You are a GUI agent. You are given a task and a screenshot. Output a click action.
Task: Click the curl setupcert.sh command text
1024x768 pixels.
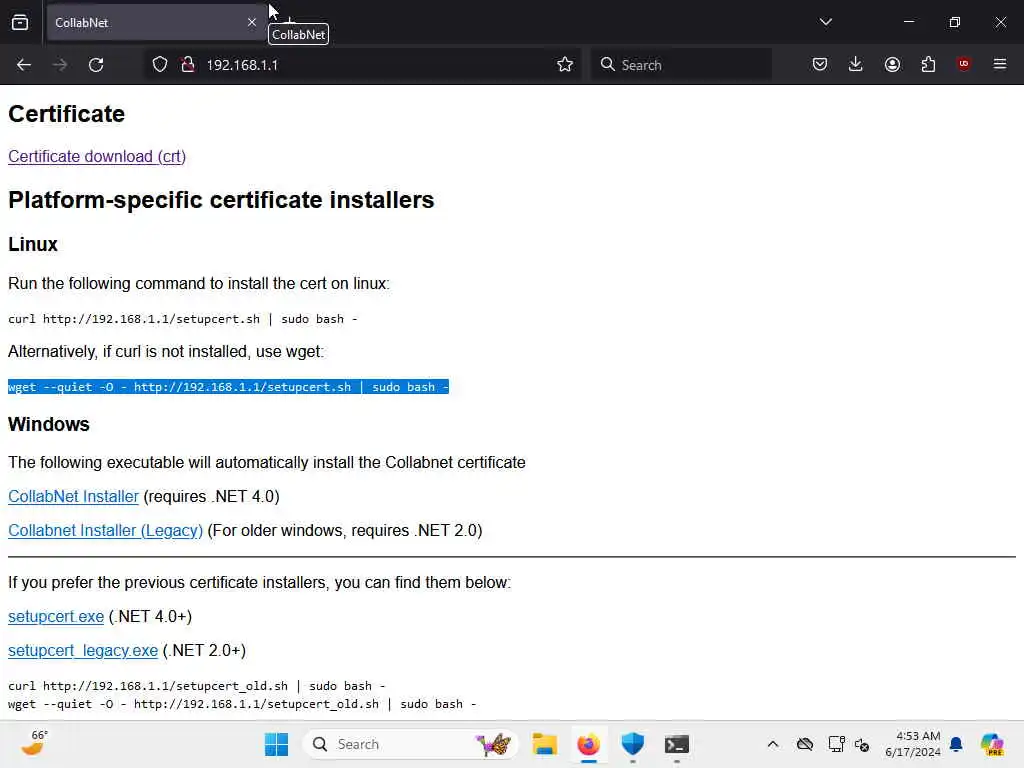(183, 319)
